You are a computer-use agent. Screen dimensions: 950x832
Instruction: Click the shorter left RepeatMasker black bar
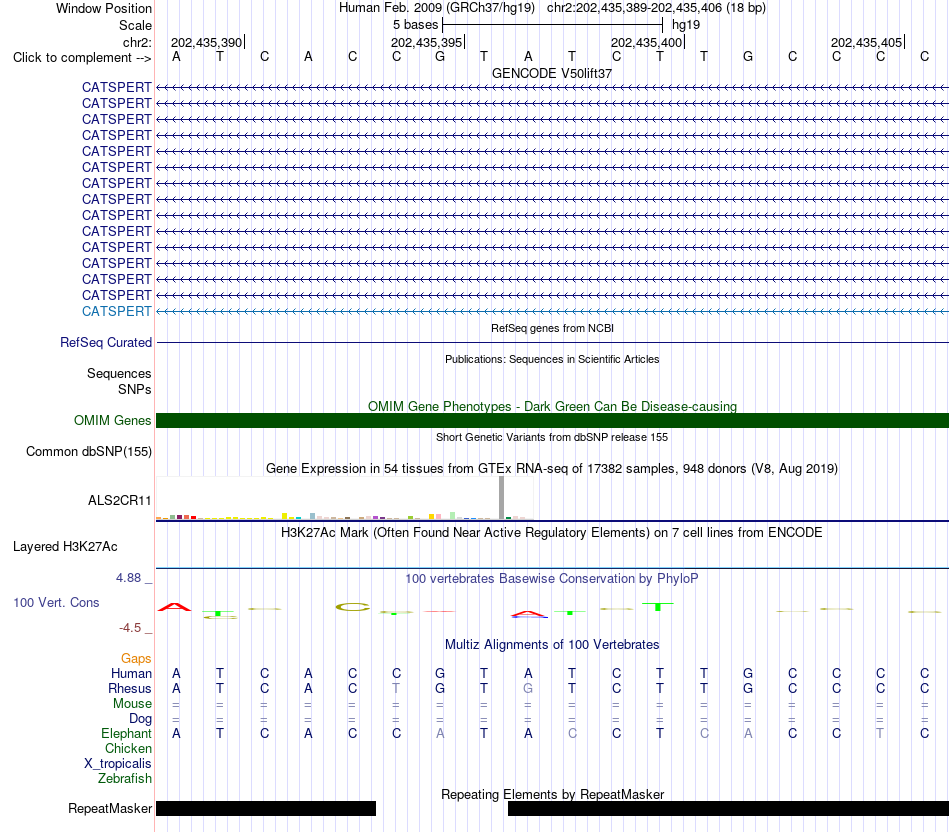266,808
